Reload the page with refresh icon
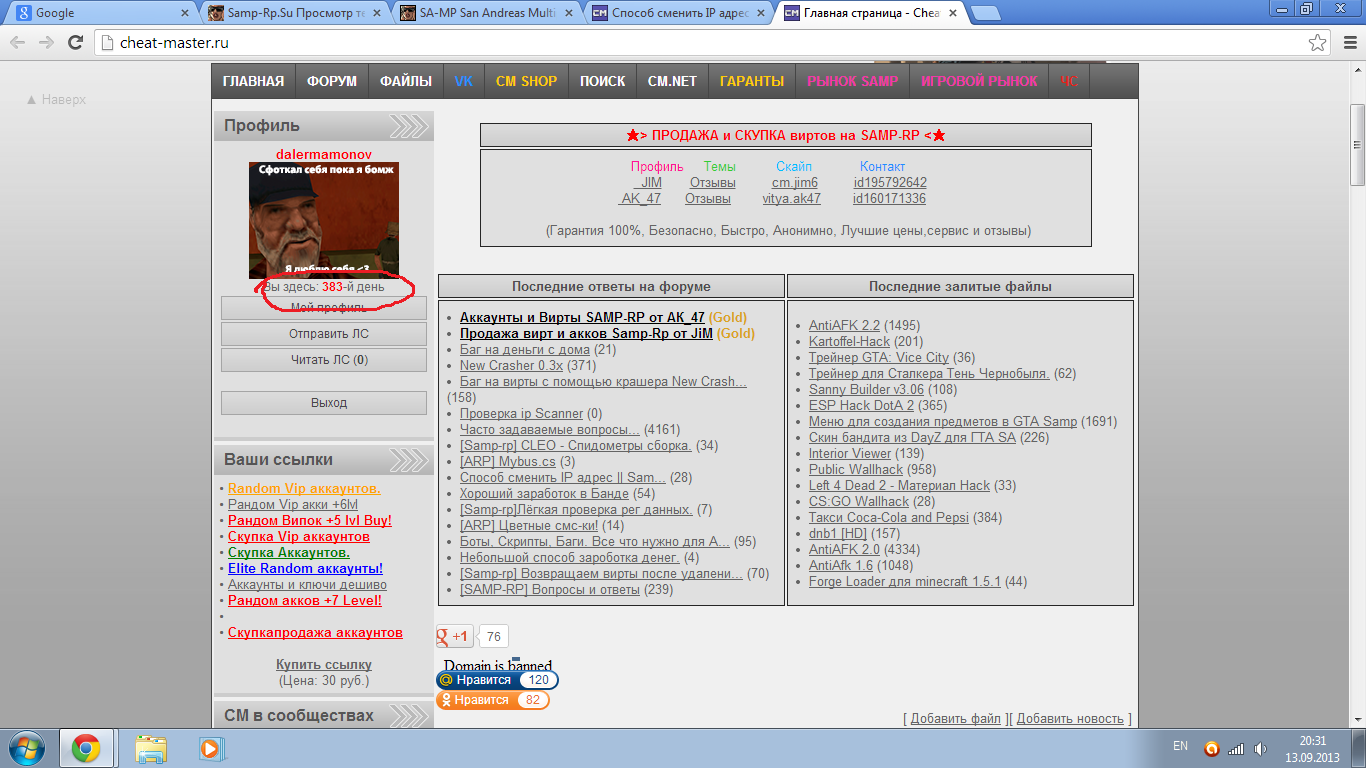The width and height of the screenshot is (1366, 768). click(76, 43)
